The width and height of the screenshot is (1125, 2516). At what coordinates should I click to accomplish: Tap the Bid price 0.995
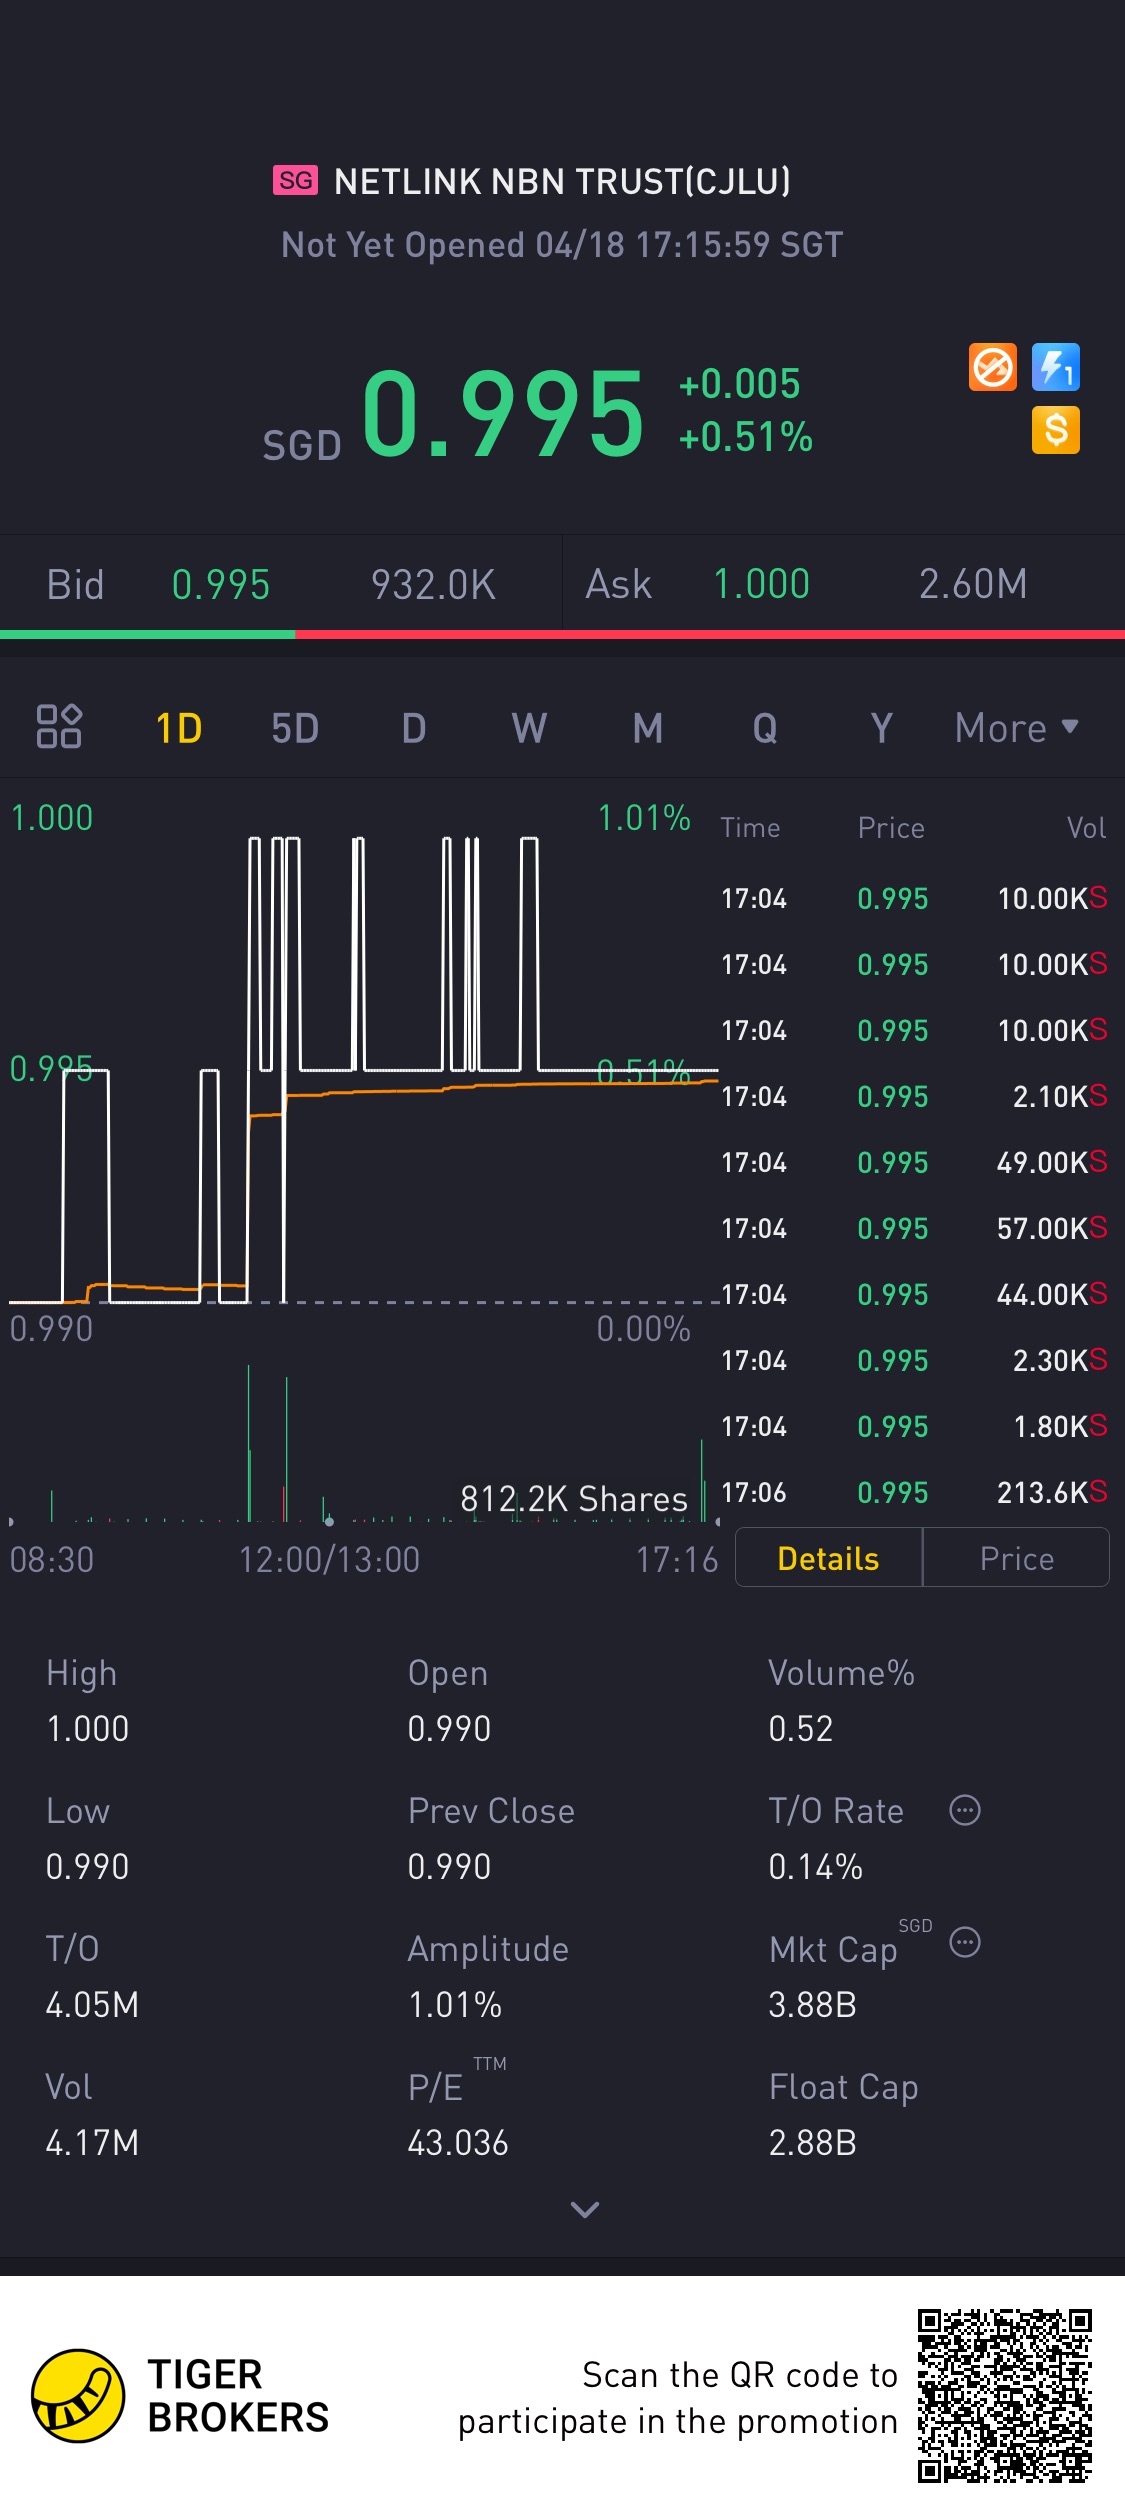pyautogui.click(x=221, y=585)
